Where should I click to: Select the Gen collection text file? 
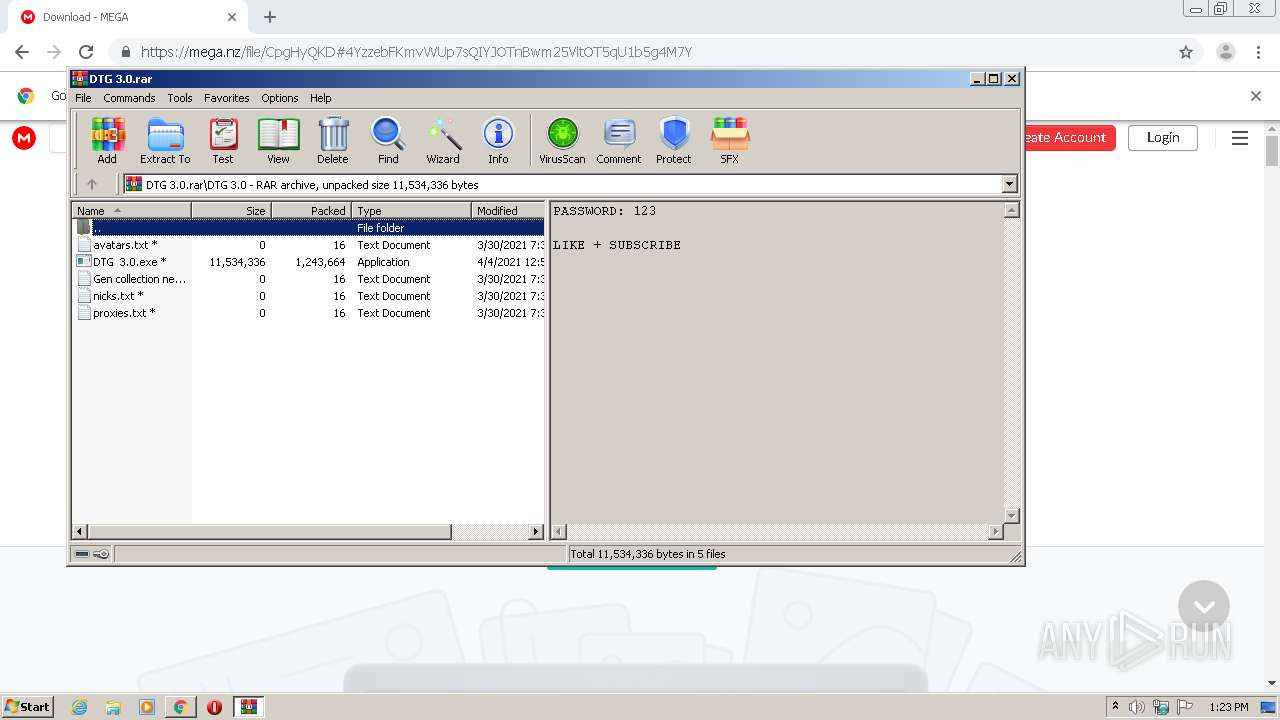point(309,279)
